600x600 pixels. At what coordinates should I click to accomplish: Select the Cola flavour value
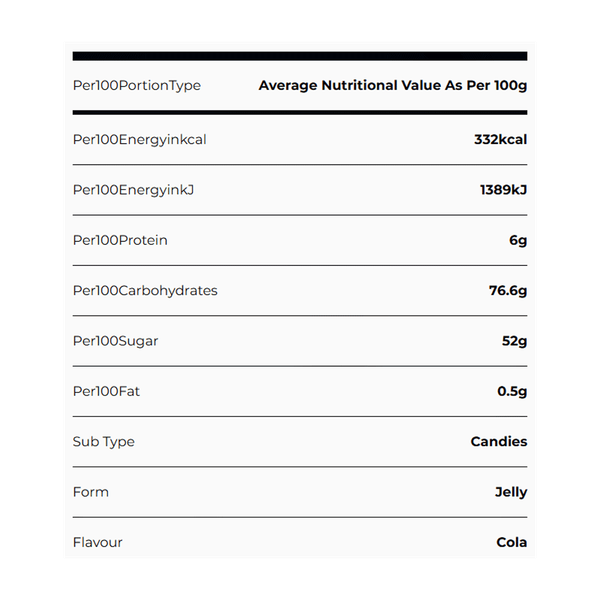(511, 543)
